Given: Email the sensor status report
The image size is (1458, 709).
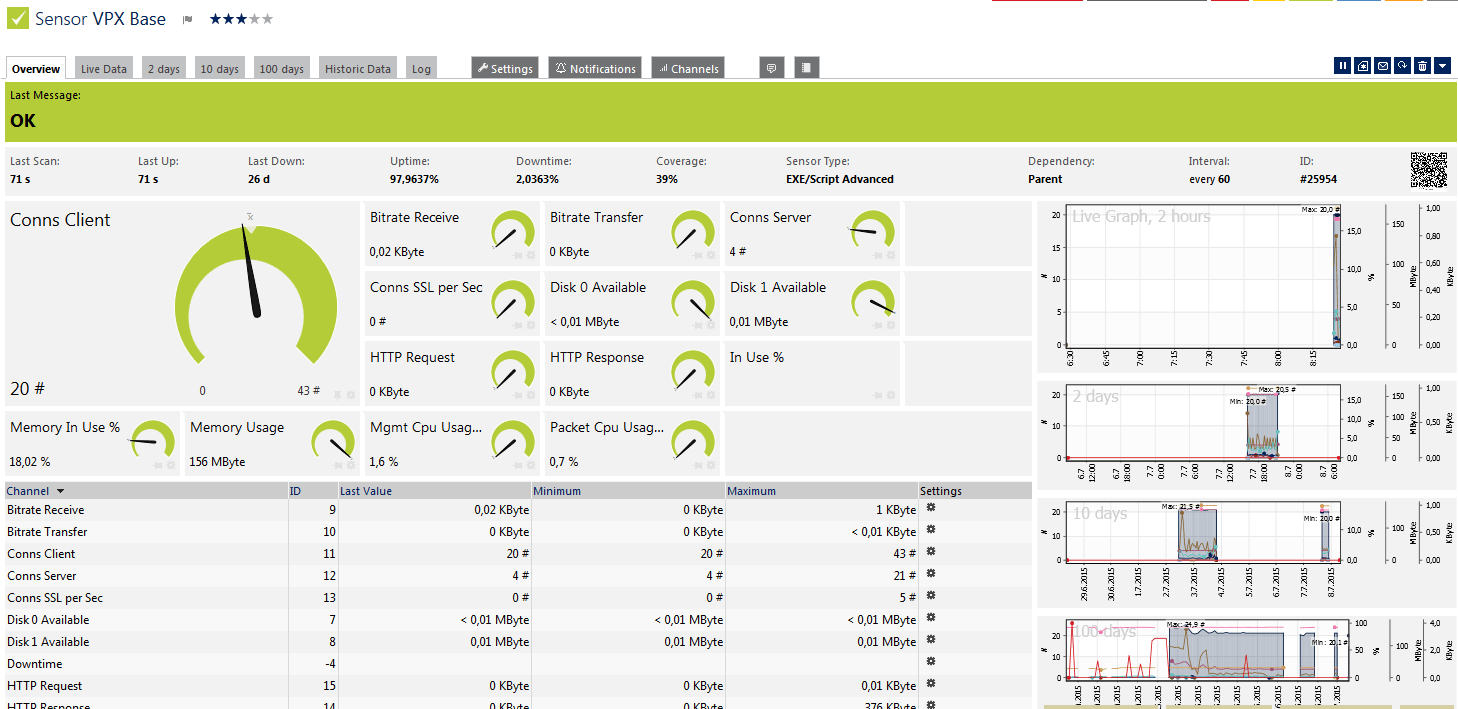Looking at the screenshot, I should click(1383, 65).
